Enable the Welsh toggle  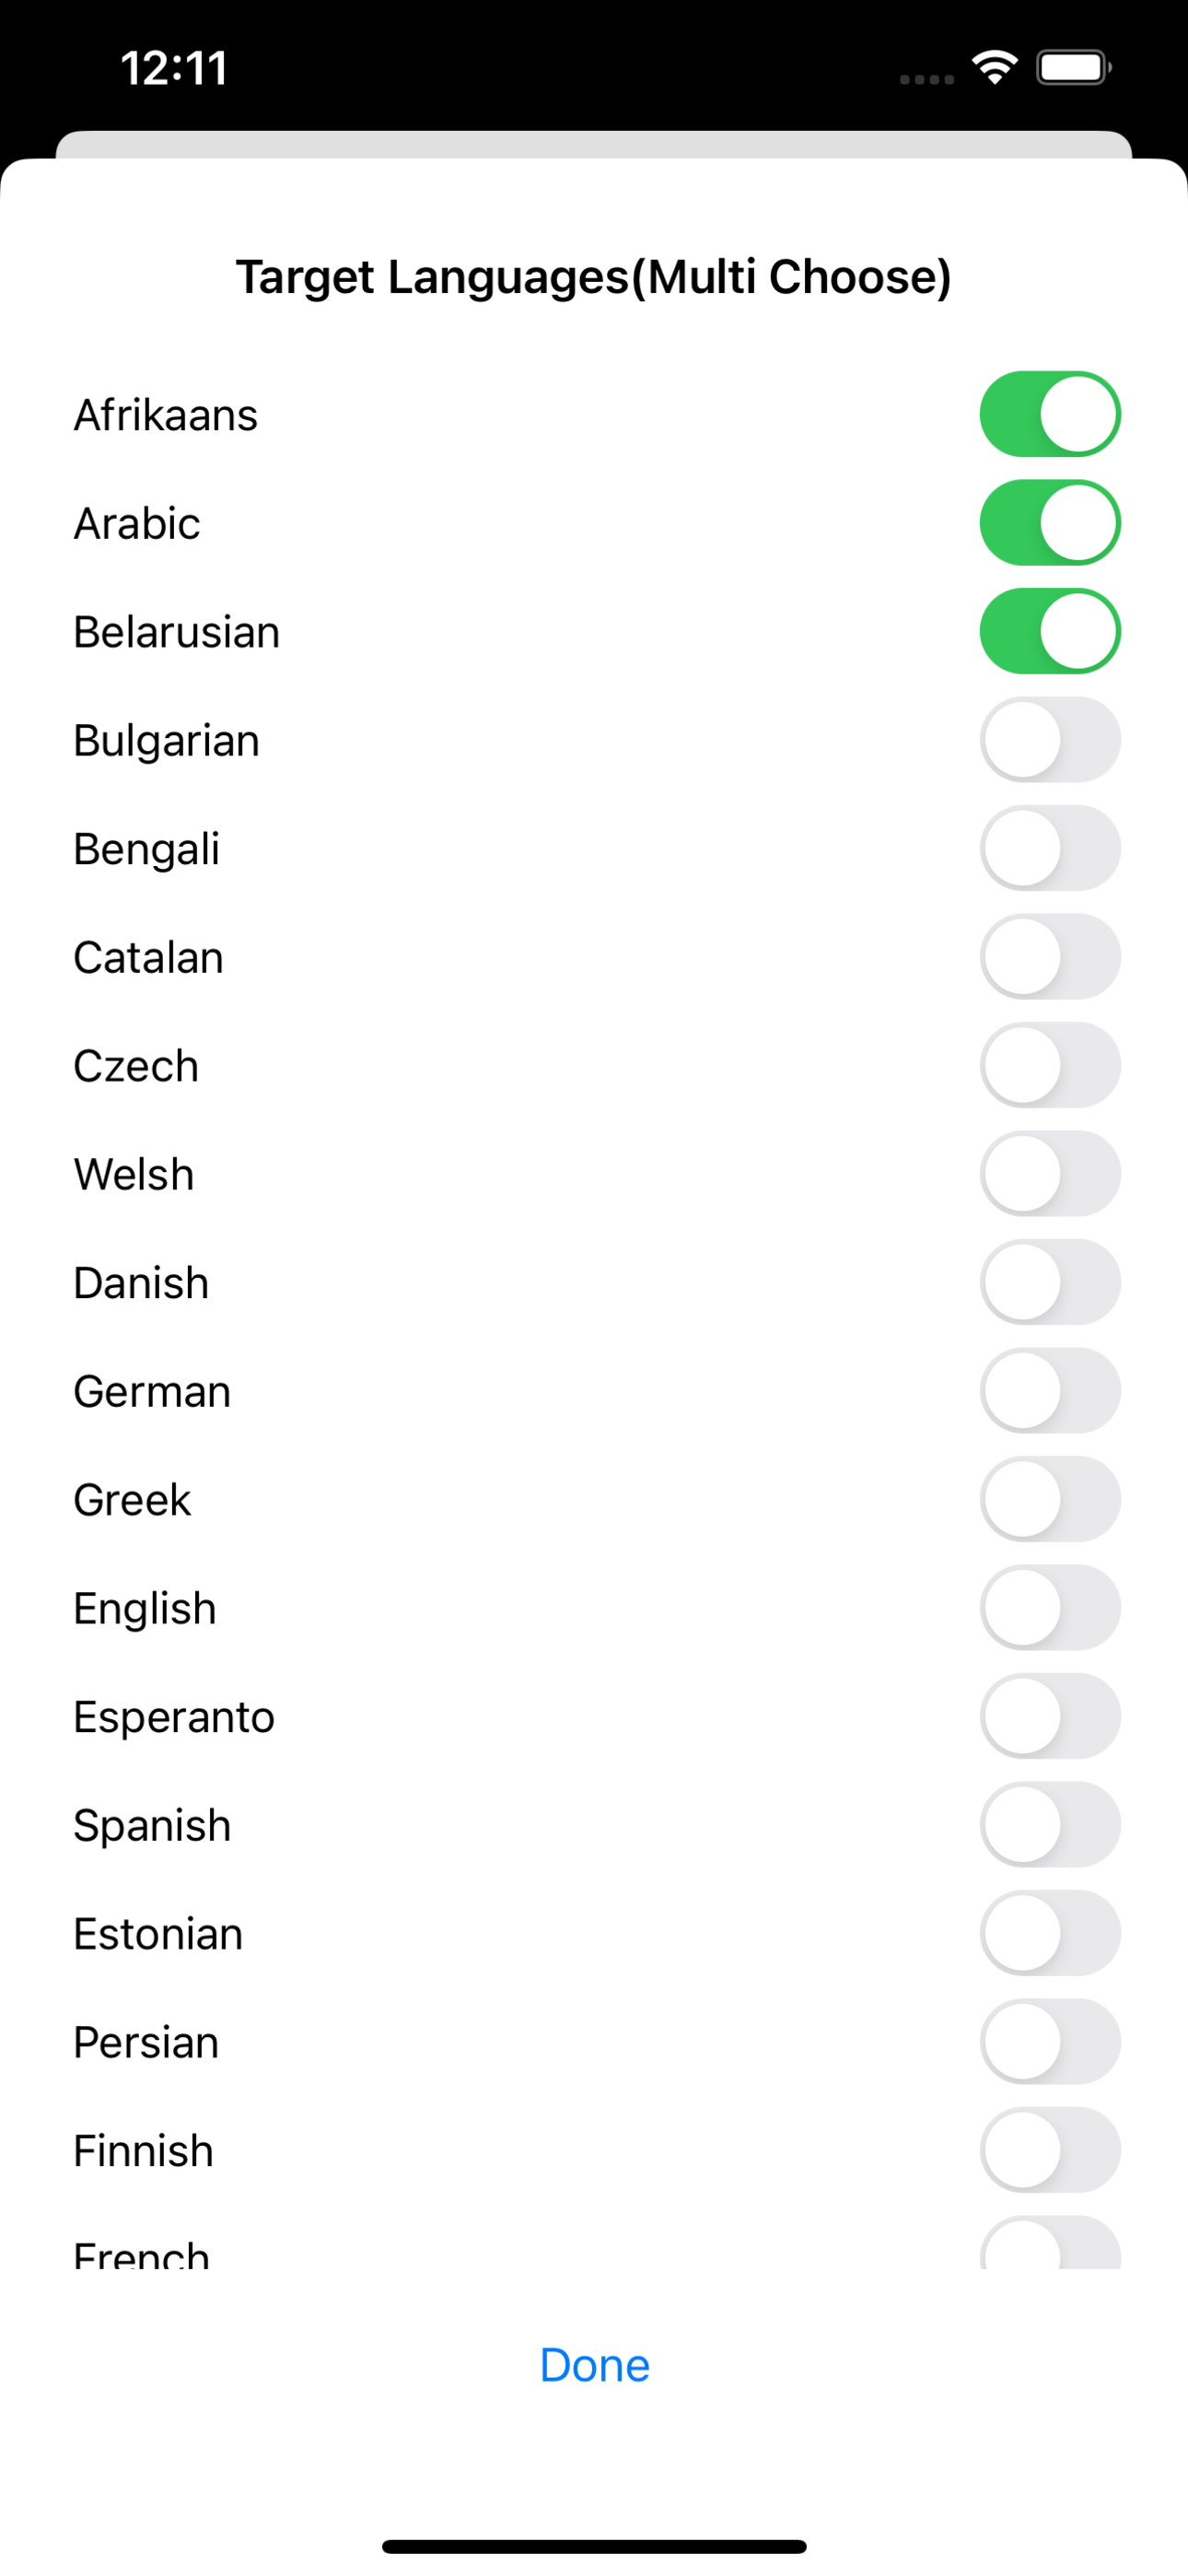1050,1174
